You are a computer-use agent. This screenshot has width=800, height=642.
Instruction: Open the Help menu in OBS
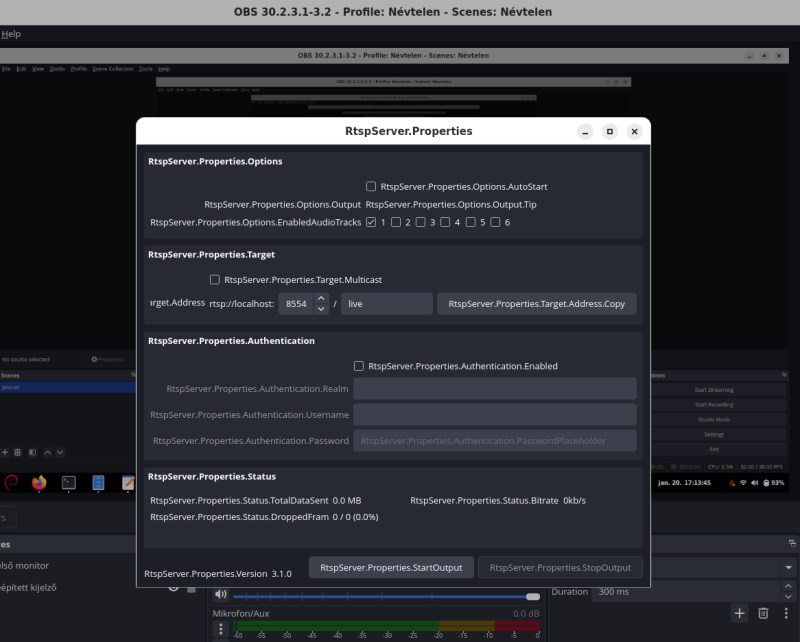(11, 34)
